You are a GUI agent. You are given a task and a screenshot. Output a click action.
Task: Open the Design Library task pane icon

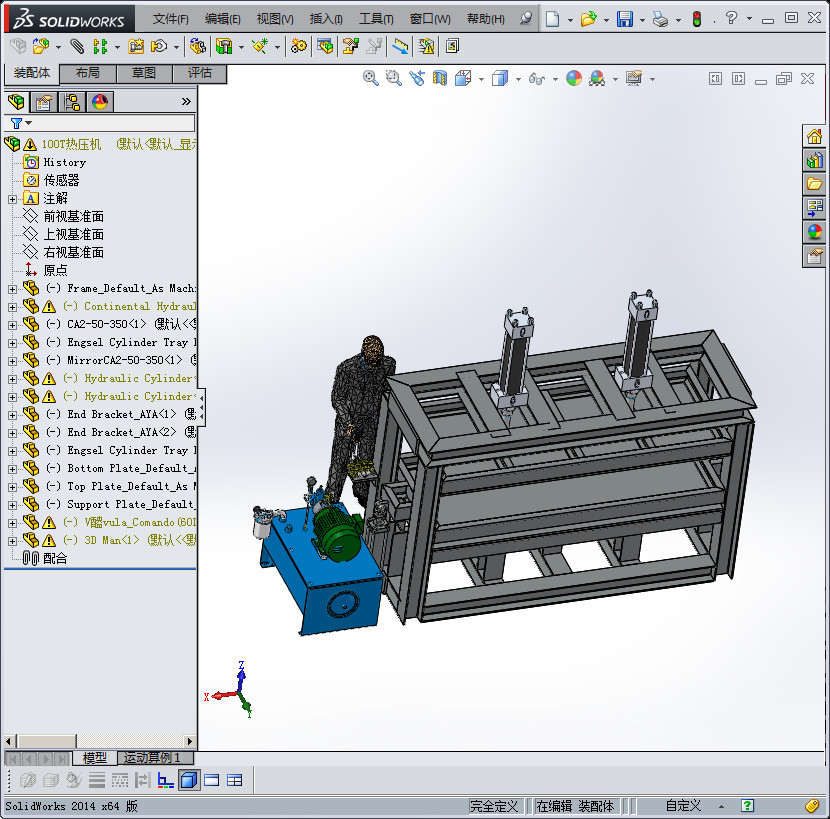(x=814, y=160)
